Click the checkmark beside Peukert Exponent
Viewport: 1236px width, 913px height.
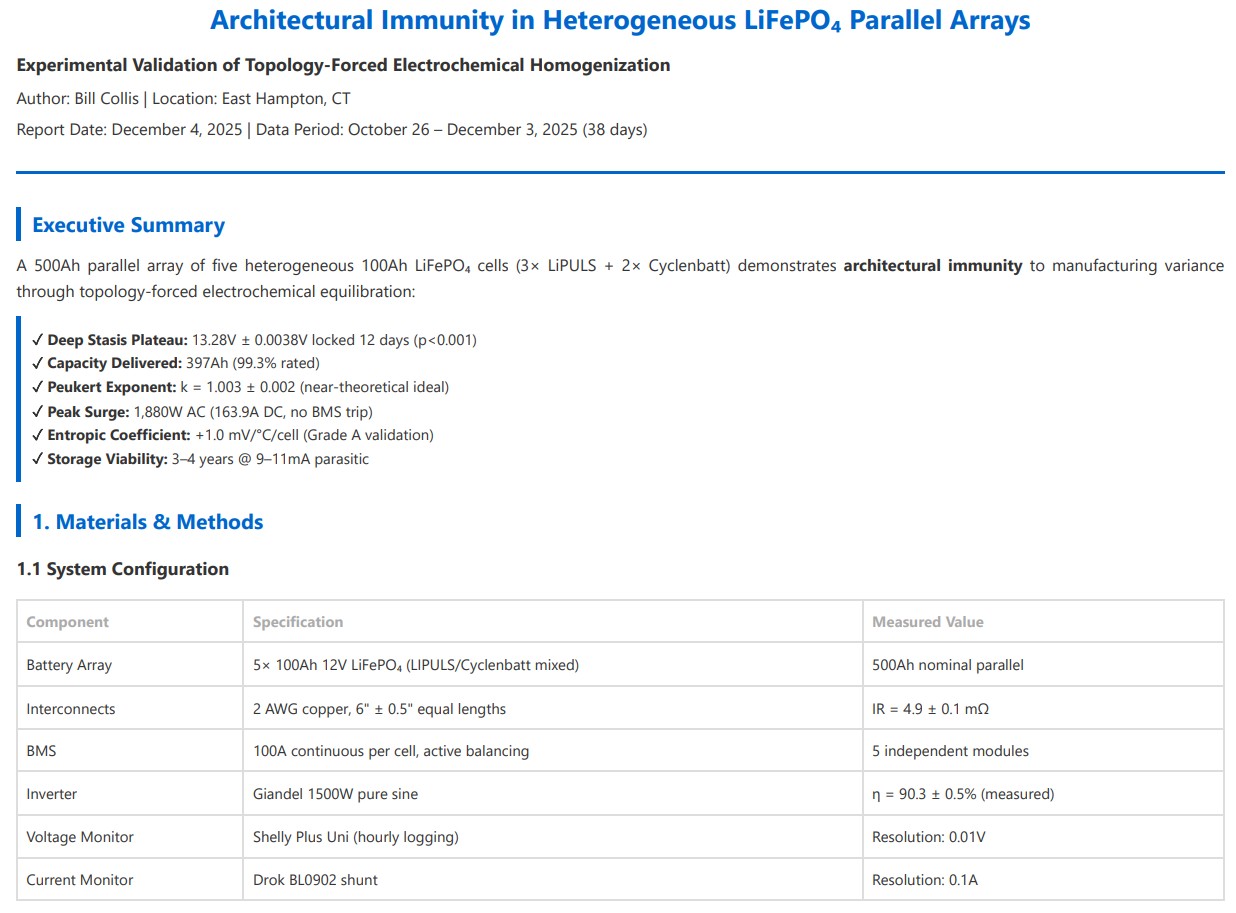[37, 387]
